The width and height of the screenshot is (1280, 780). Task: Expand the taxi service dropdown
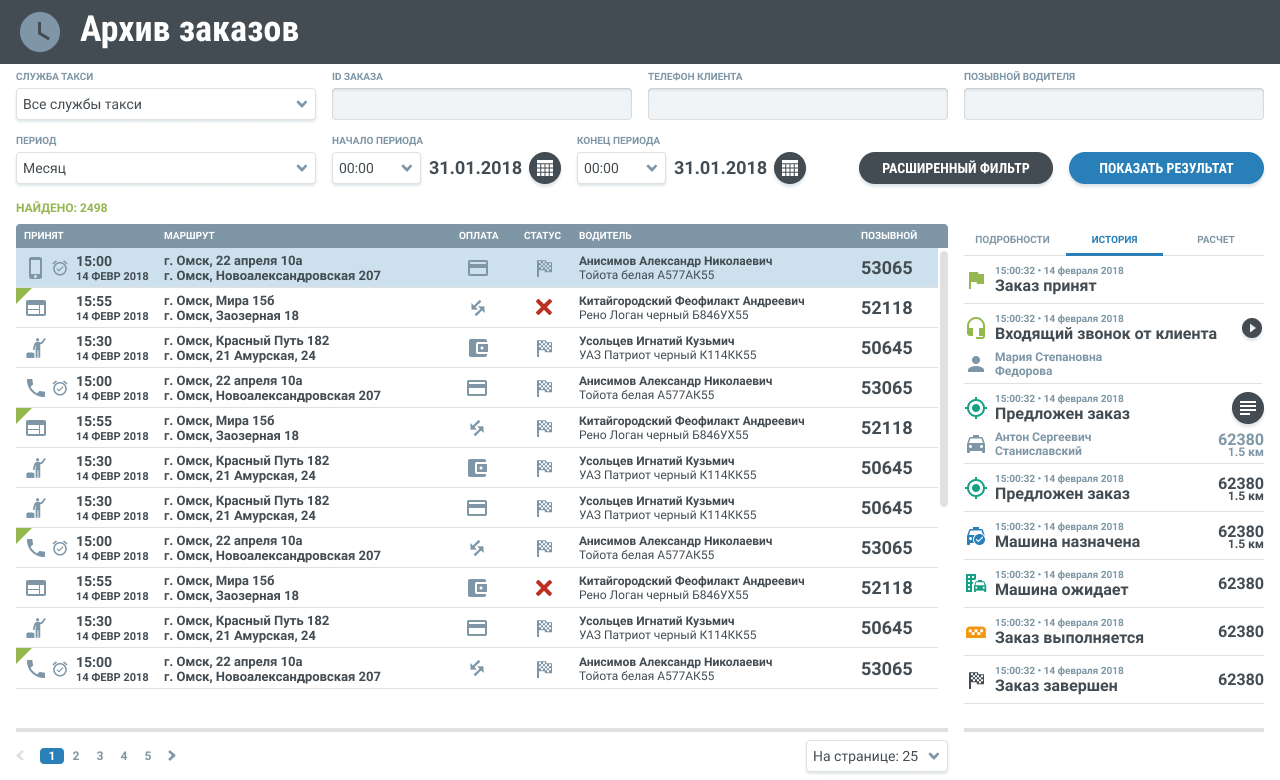[x=166, y=104]
